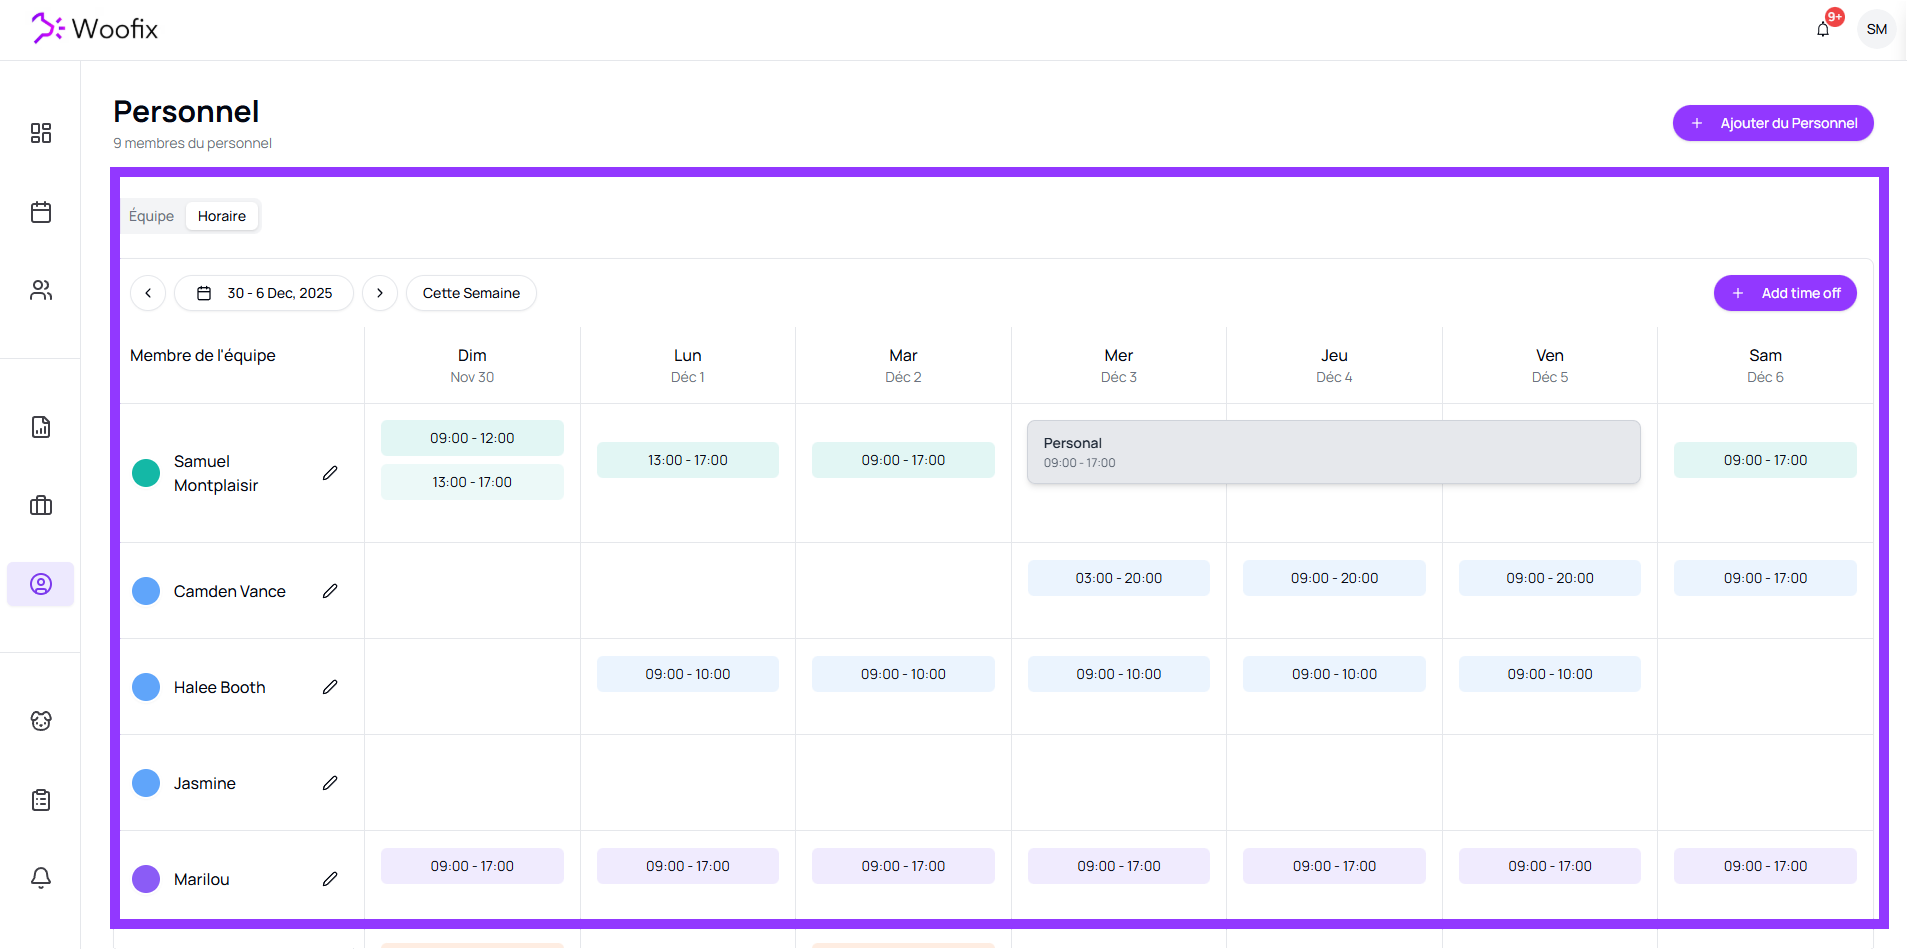
Task: Go to previous week with left chevron
Action: (x=148, y=293)
